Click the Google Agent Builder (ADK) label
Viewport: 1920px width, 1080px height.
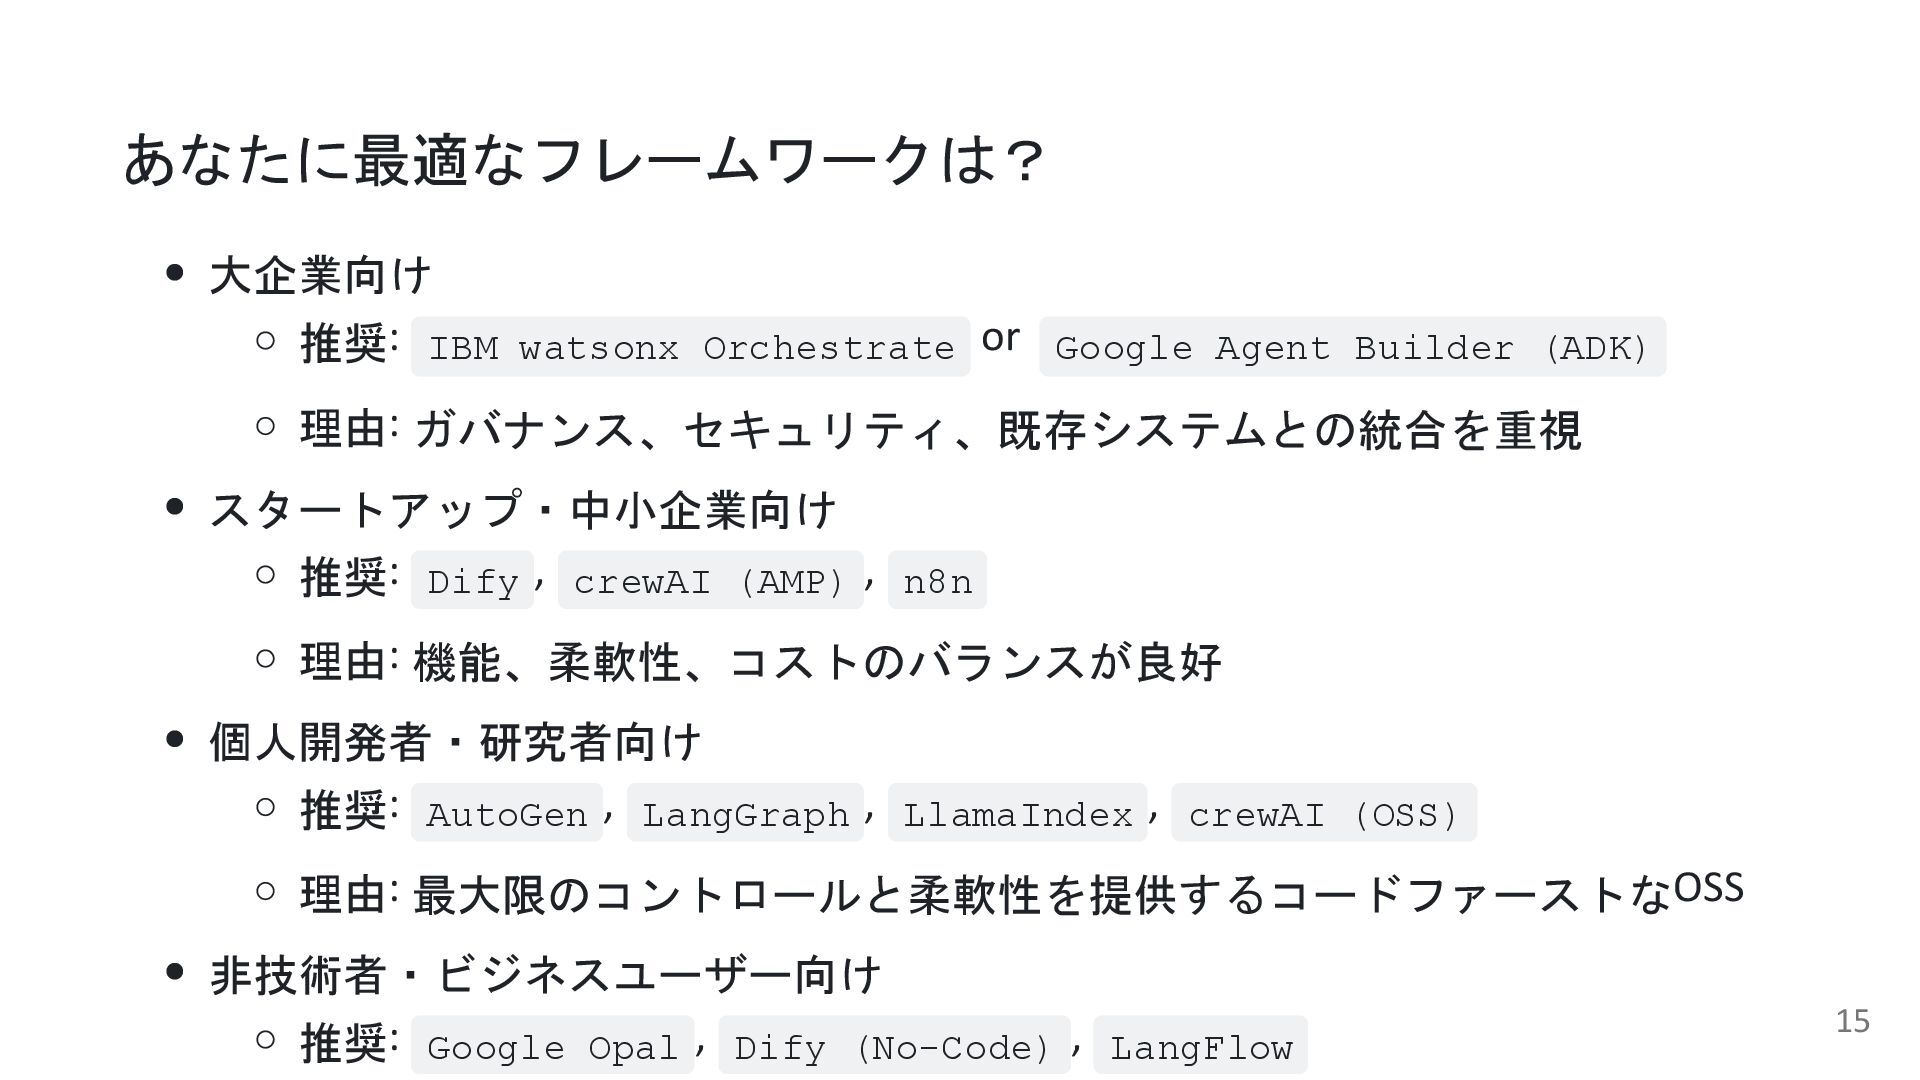pos(1352,347)
